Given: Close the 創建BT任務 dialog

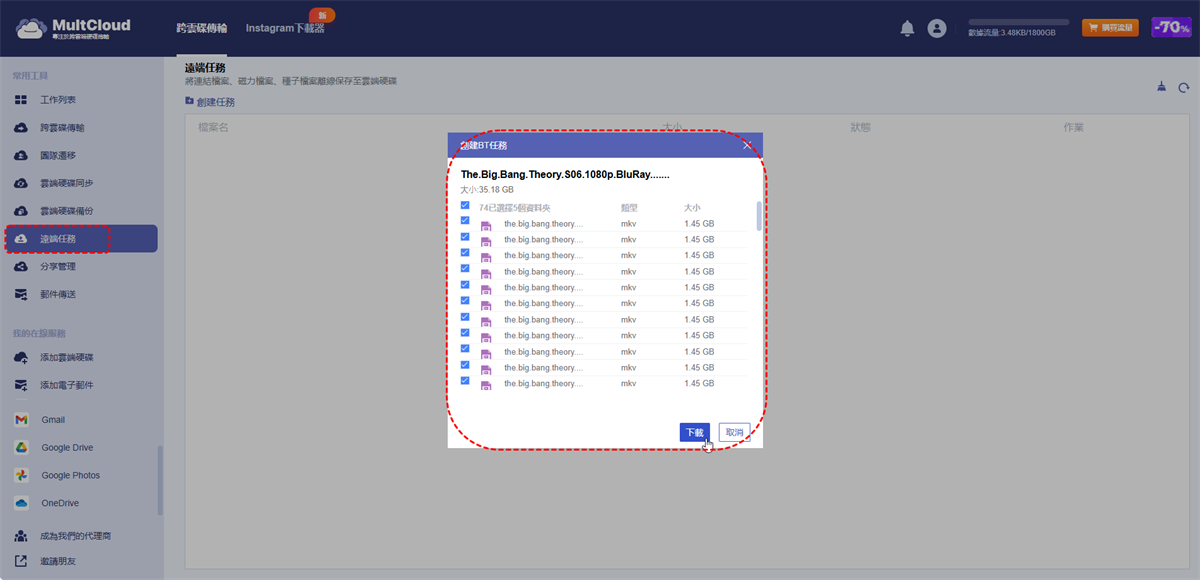Looking at the screenshot, I should click(x=747, y=145).
